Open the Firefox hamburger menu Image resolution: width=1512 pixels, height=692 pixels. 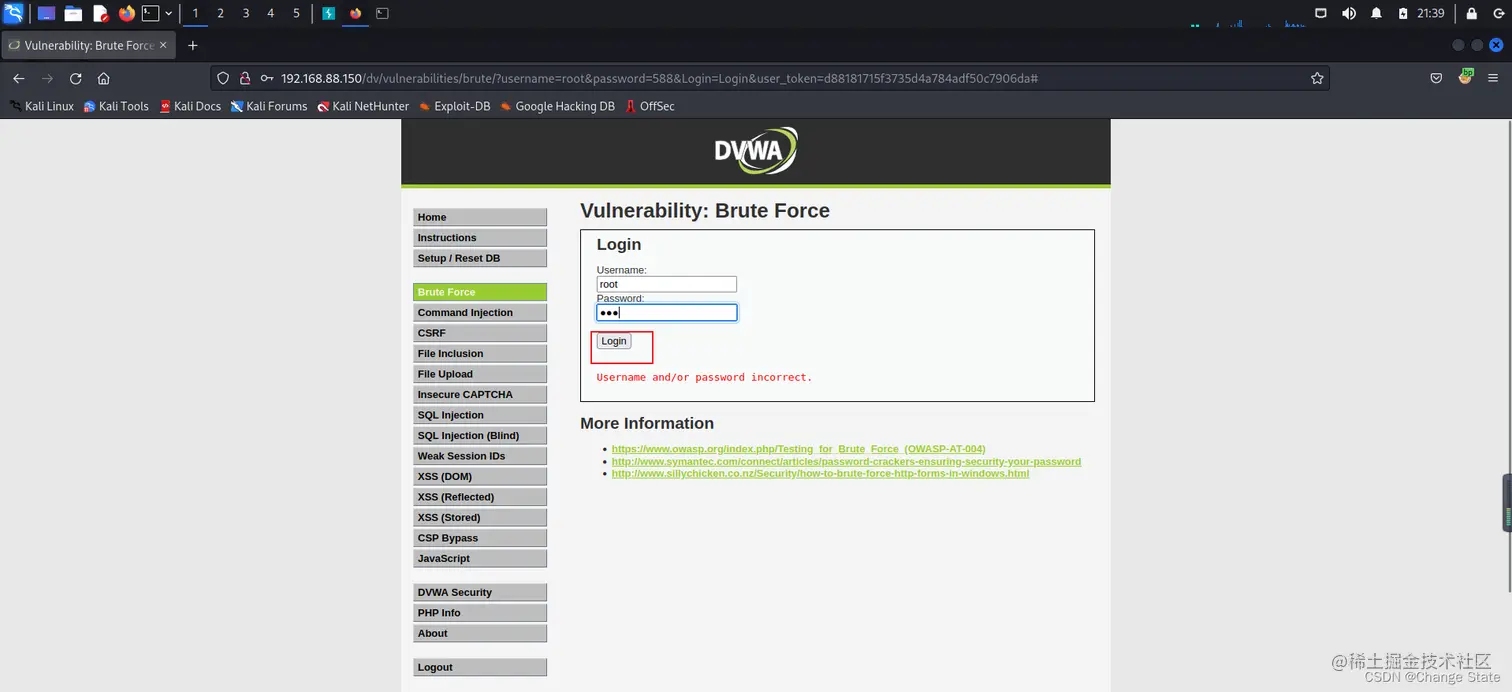pyautogui.click(x=1493, y=78)
